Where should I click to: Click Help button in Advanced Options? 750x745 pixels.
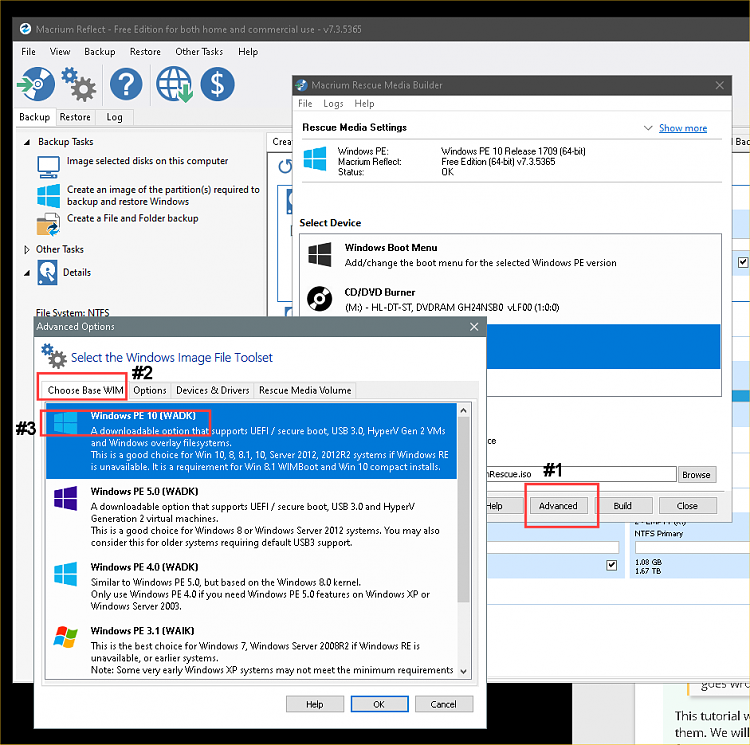point(315,704)
